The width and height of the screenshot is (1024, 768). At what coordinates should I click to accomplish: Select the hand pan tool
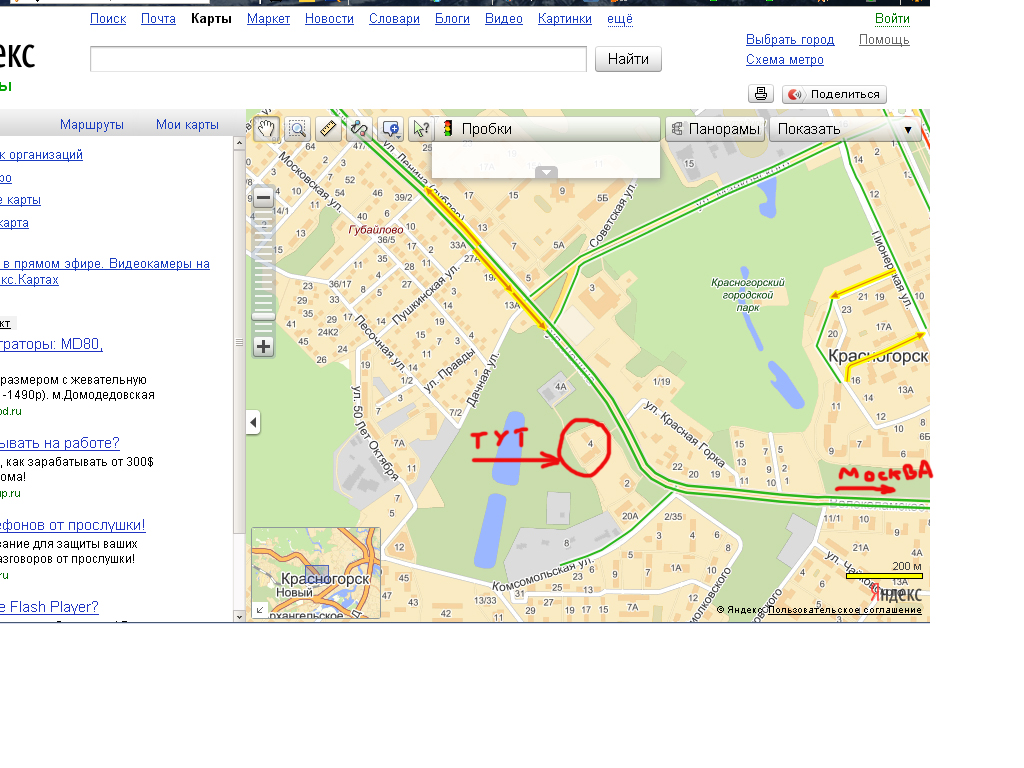(266, 129)
